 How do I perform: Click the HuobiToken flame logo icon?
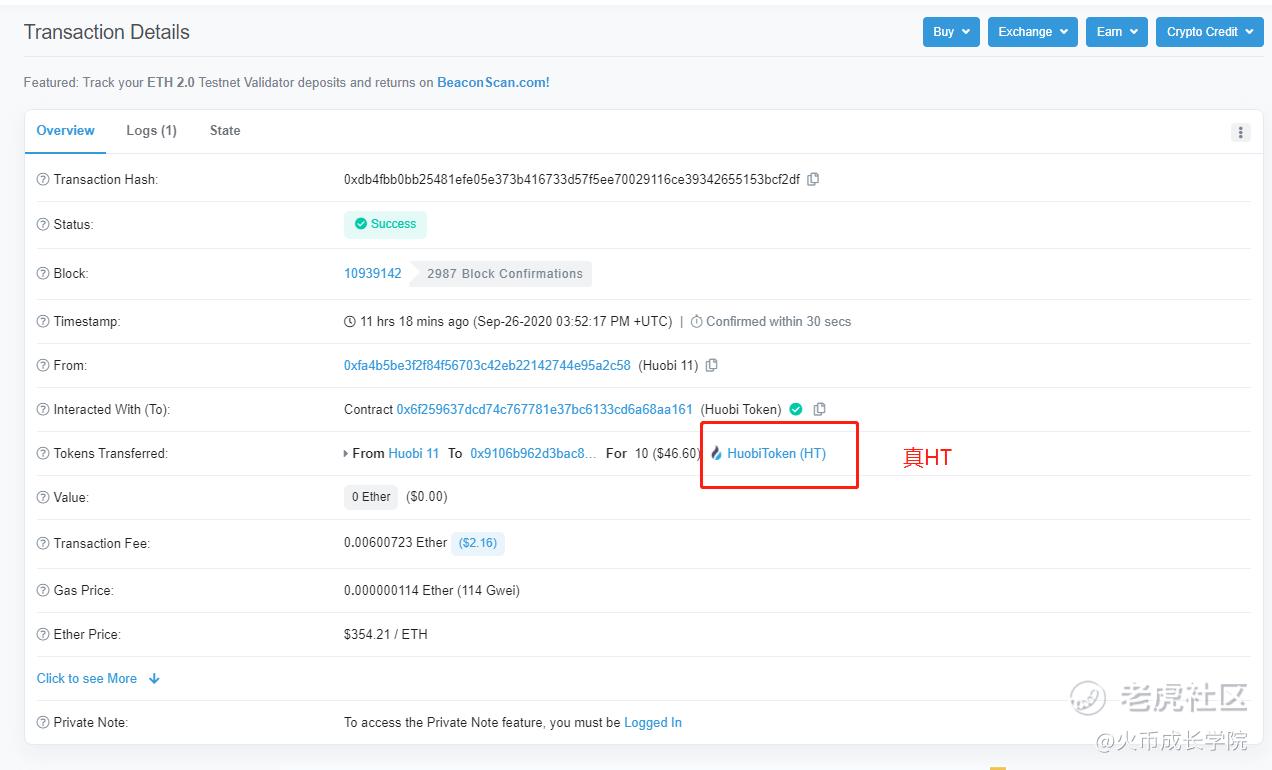(716, 453)
